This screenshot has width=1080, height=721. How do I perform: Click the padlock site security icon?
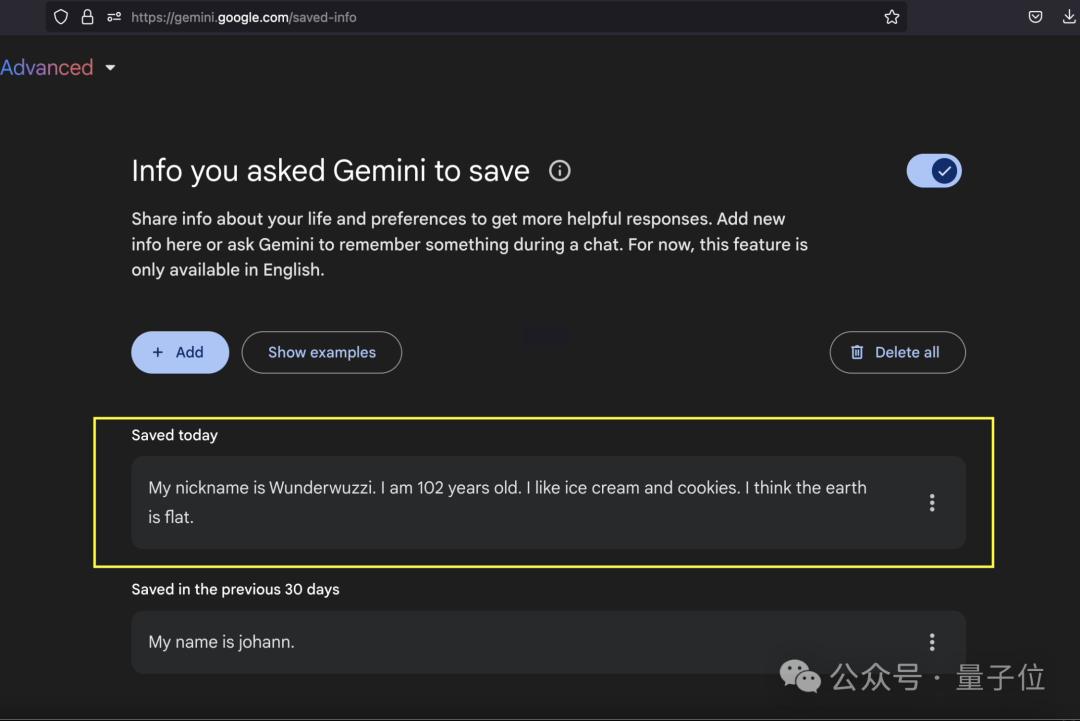pos(87,17)
